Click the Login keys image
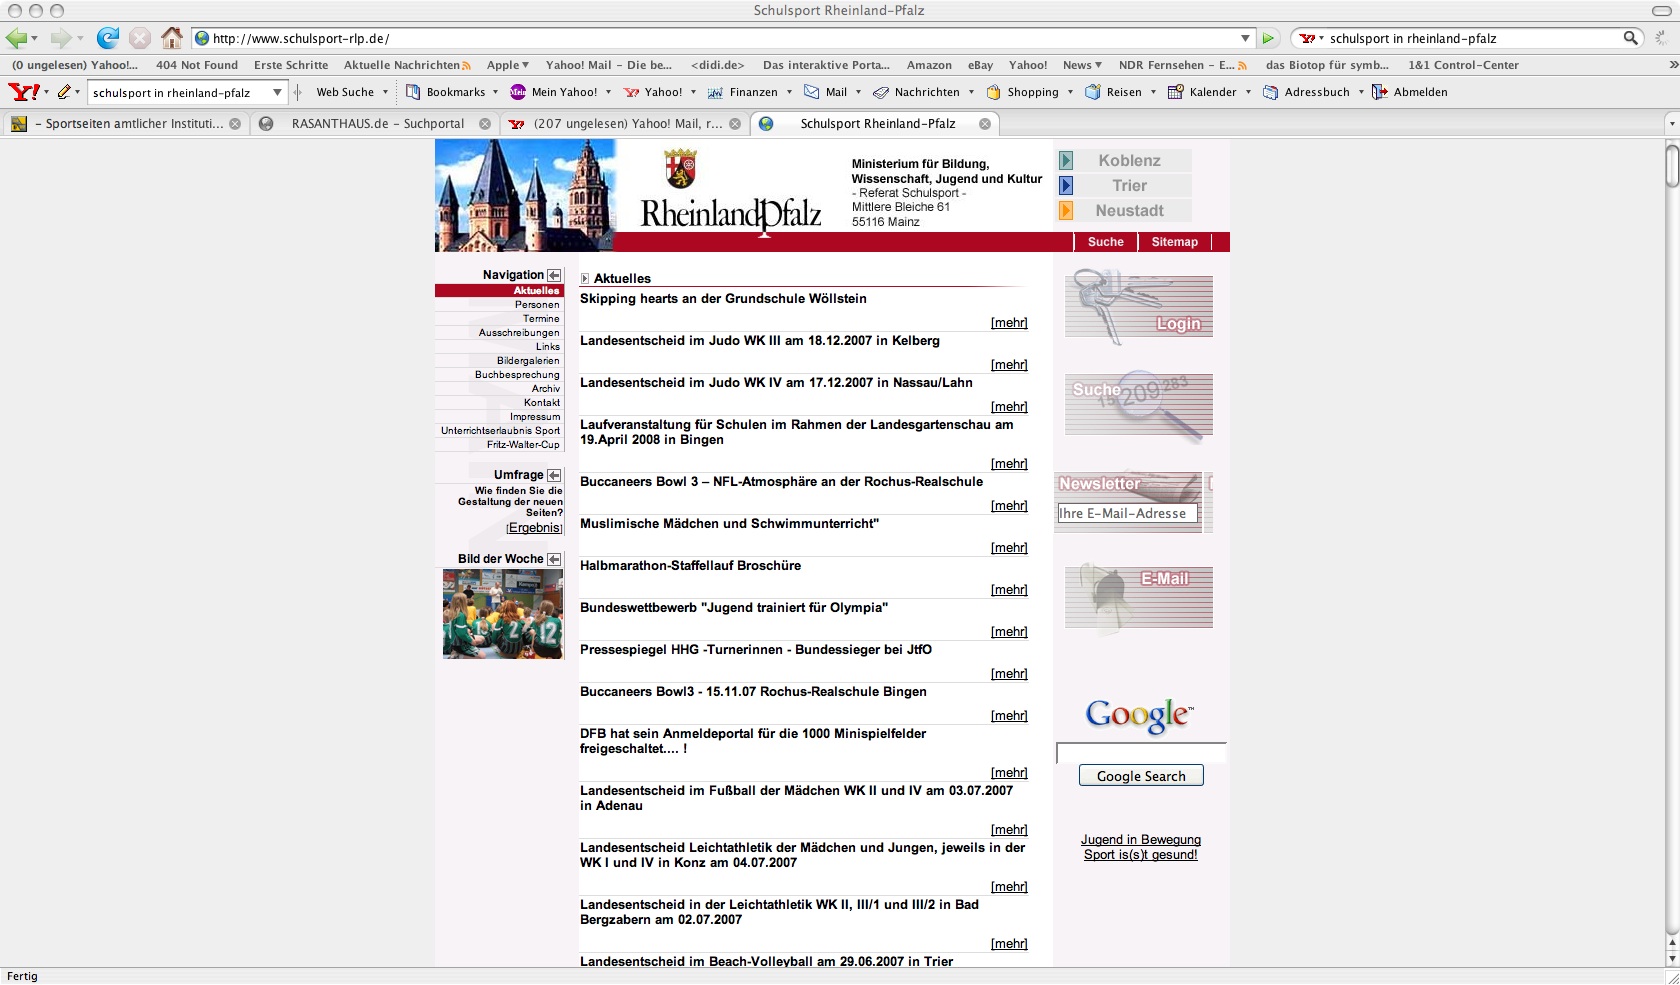The image size is (1680, 985). [x=1138, y=306]
